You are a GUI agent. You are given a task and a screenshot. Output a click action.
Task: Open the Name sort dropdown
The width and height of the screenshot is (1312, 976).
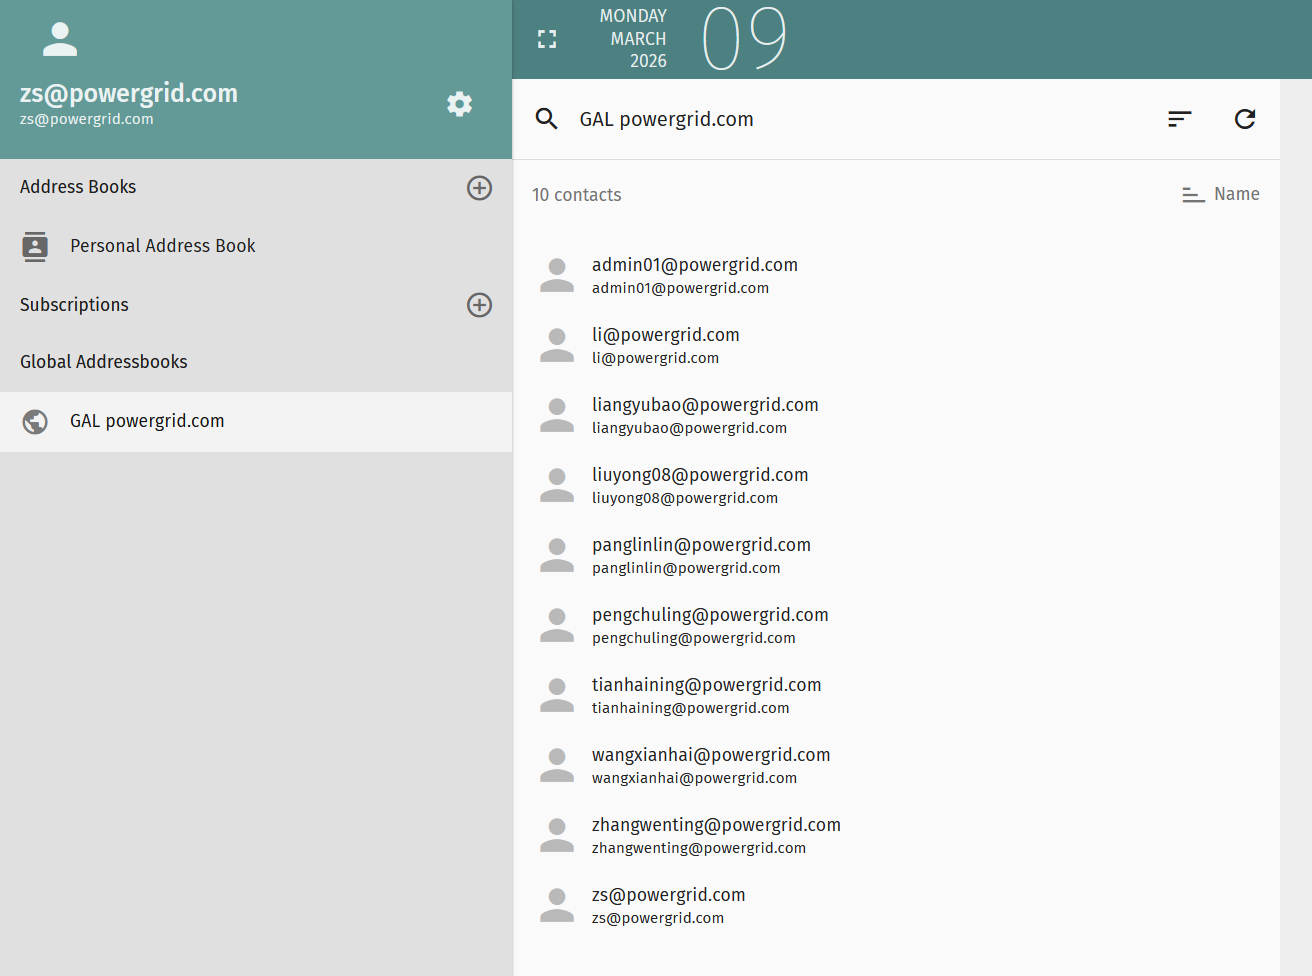(x=1221, y=194)
